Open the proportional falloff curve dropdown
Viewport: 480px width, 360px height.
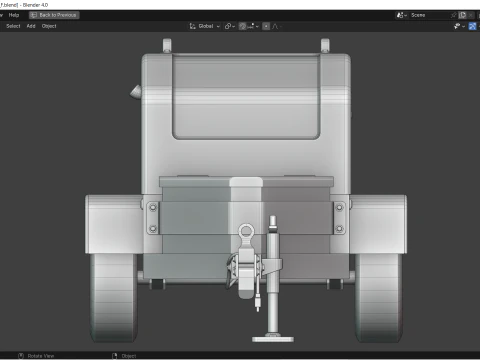point(277,26)
